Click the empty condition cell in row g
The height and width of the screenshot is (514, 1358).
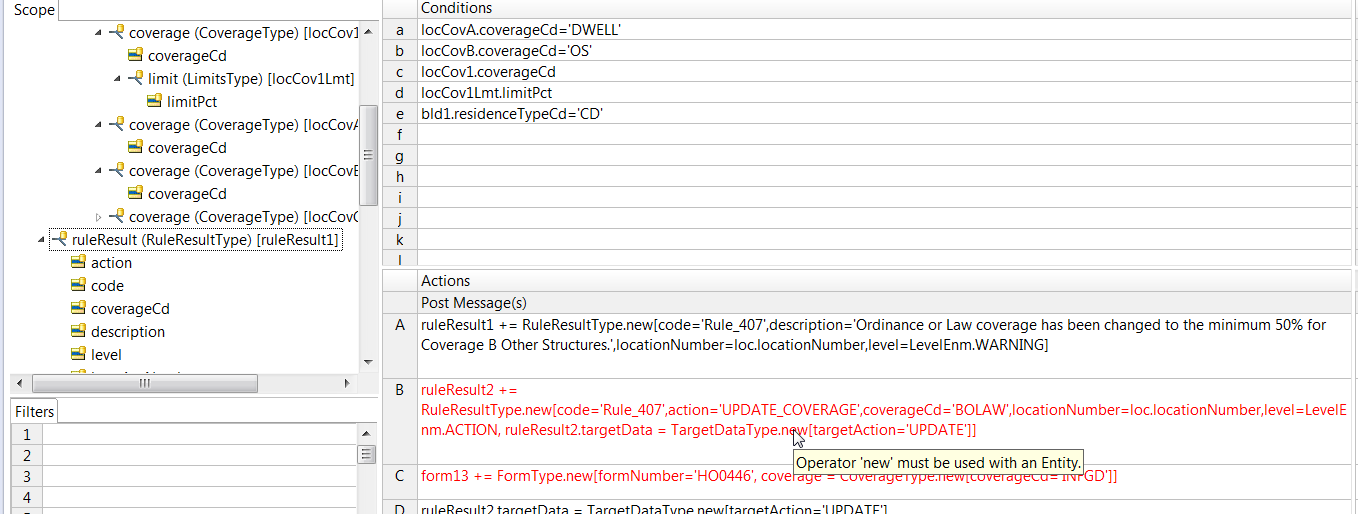pyautogui.click(x=884, y=155)
